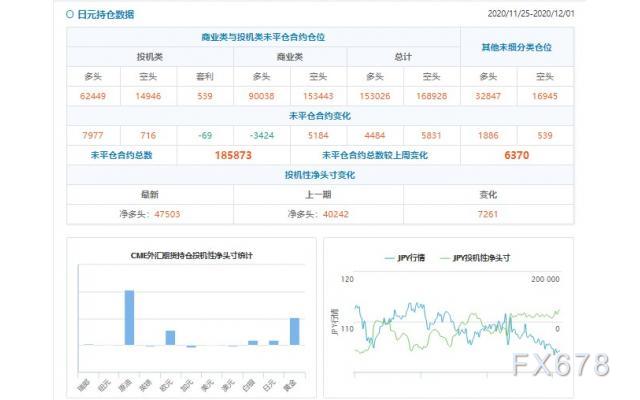640x400 pixels.
Task: Click the 最新 column header
Action: click(x=150, y=194)
